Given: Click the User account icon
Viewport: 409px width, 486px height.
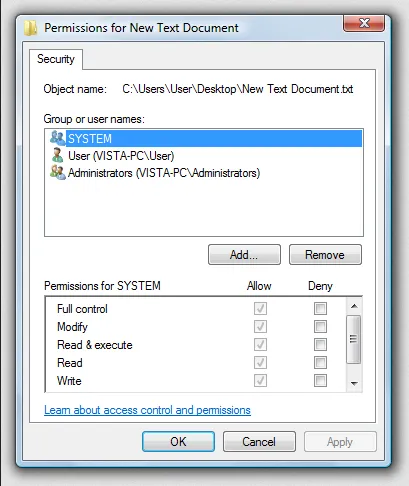Looking at the screenshot, I should point(57,155).
